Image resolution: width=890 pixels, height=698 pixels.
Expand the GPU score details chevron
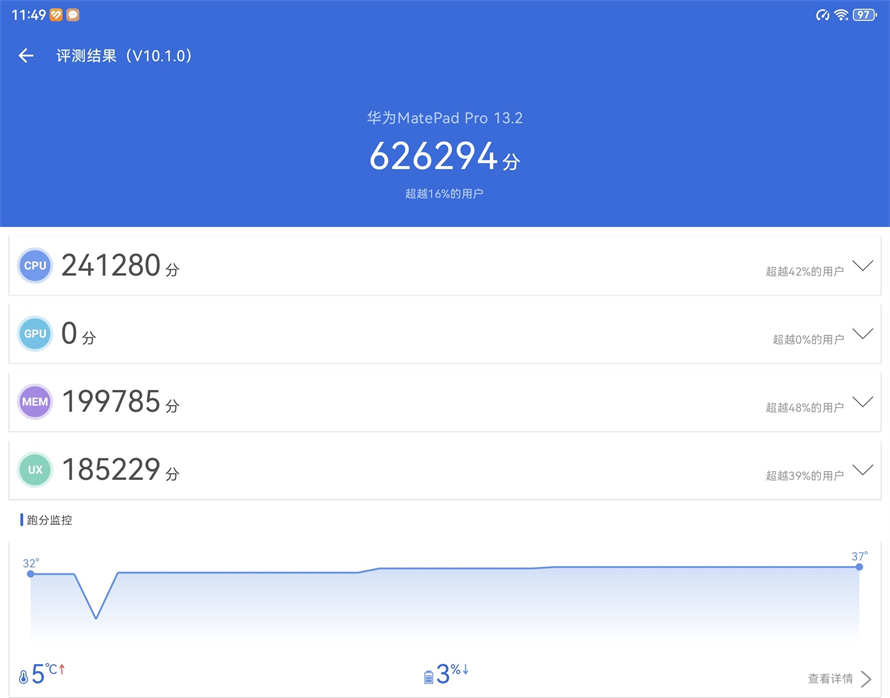pos(863,333)
